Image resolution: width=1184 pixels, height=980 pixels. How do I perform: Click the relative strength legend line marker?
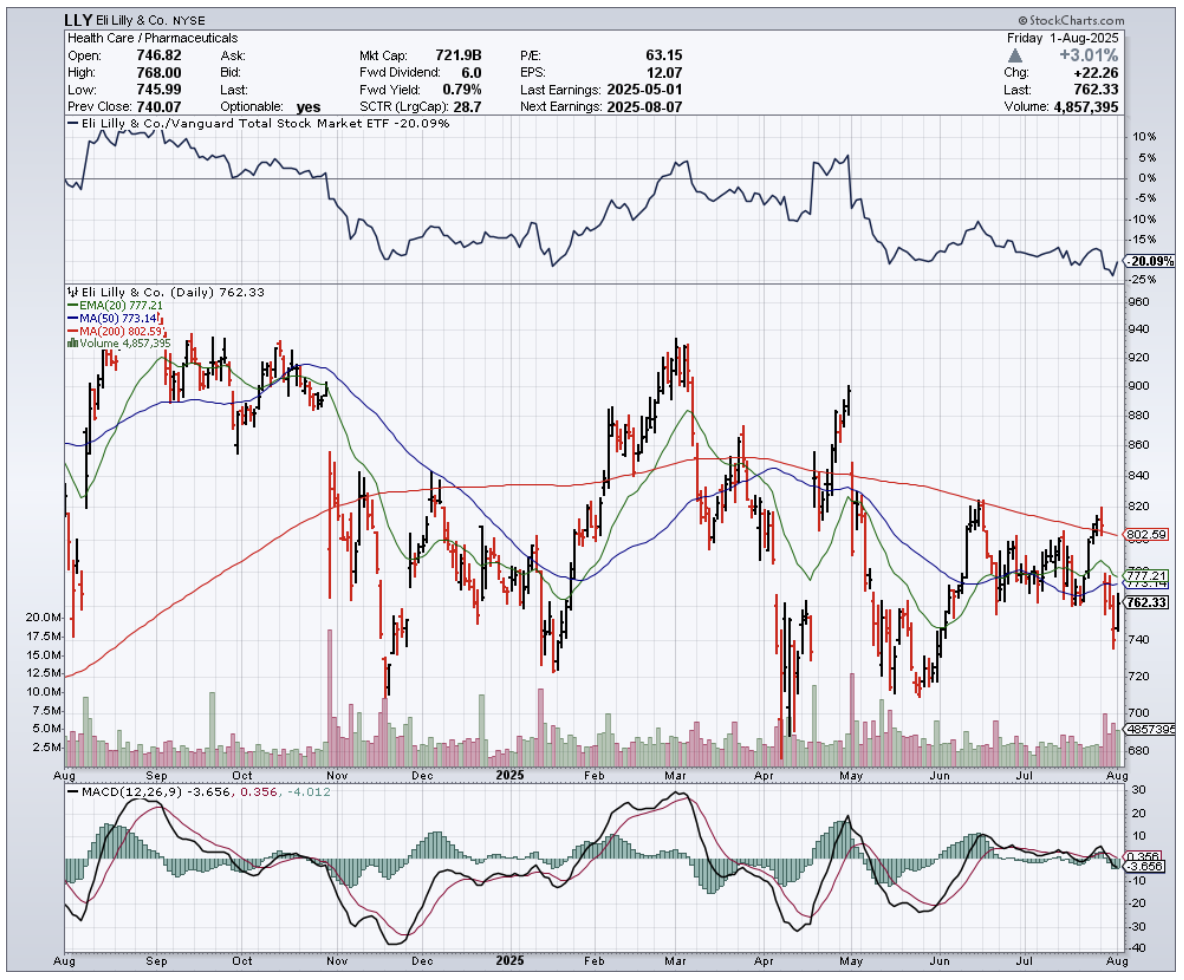[x=70, y=124]
